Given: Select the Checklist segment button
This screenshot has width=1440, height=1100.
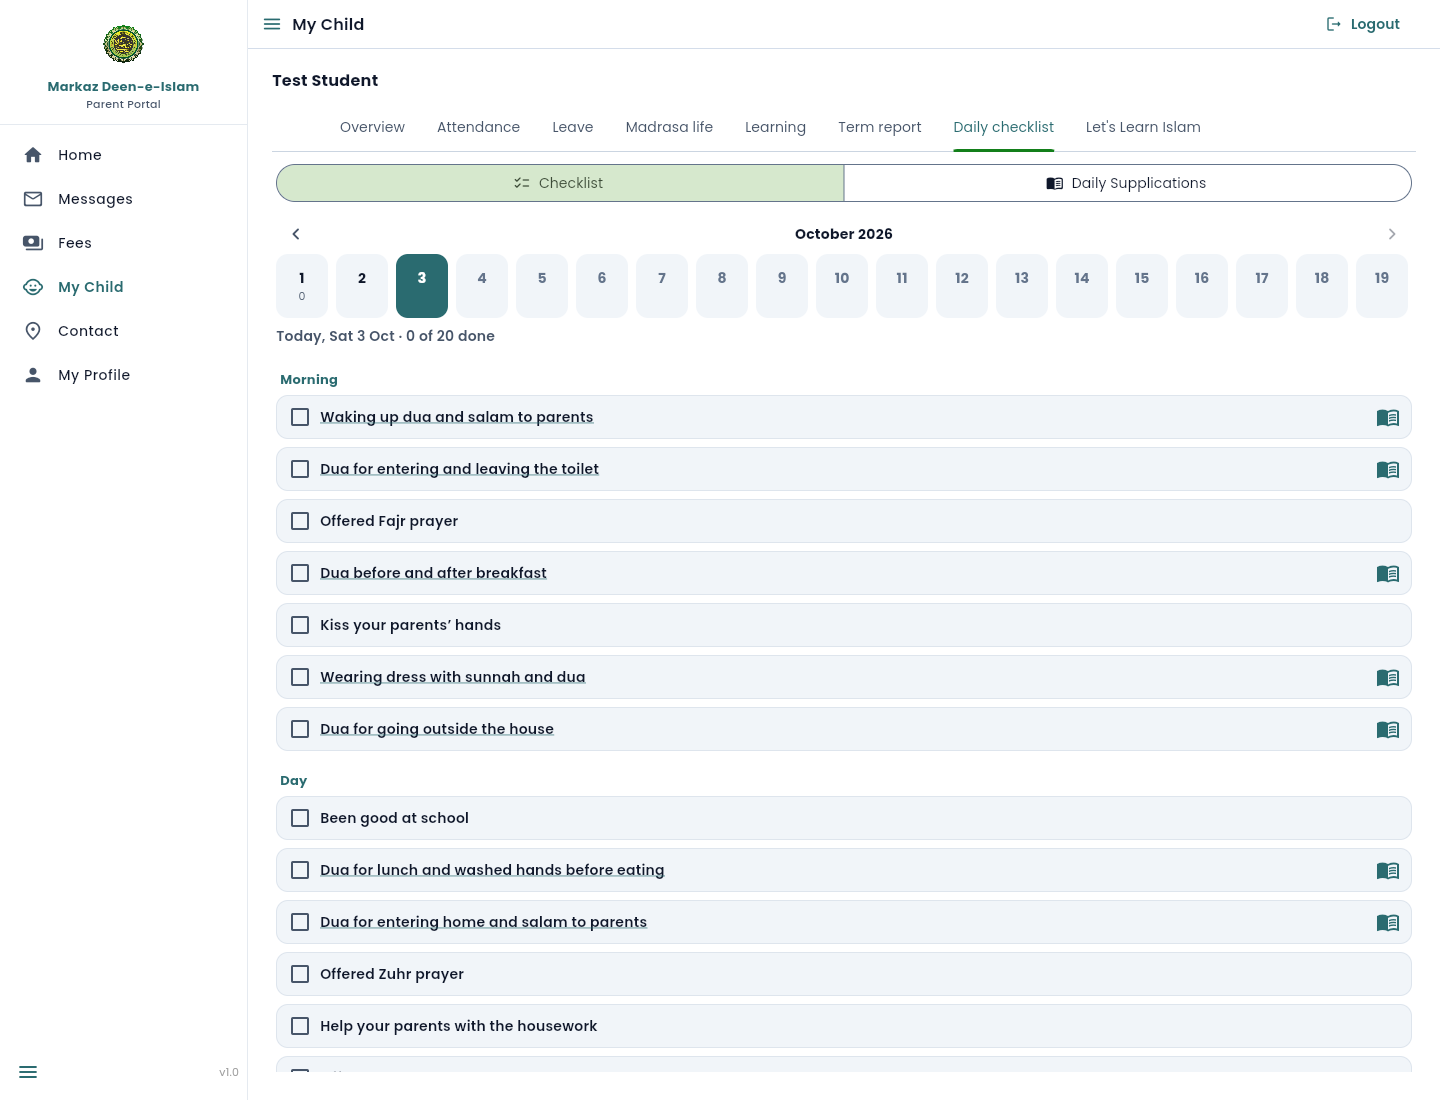Looking at the screenshot, I should [560, 183].
